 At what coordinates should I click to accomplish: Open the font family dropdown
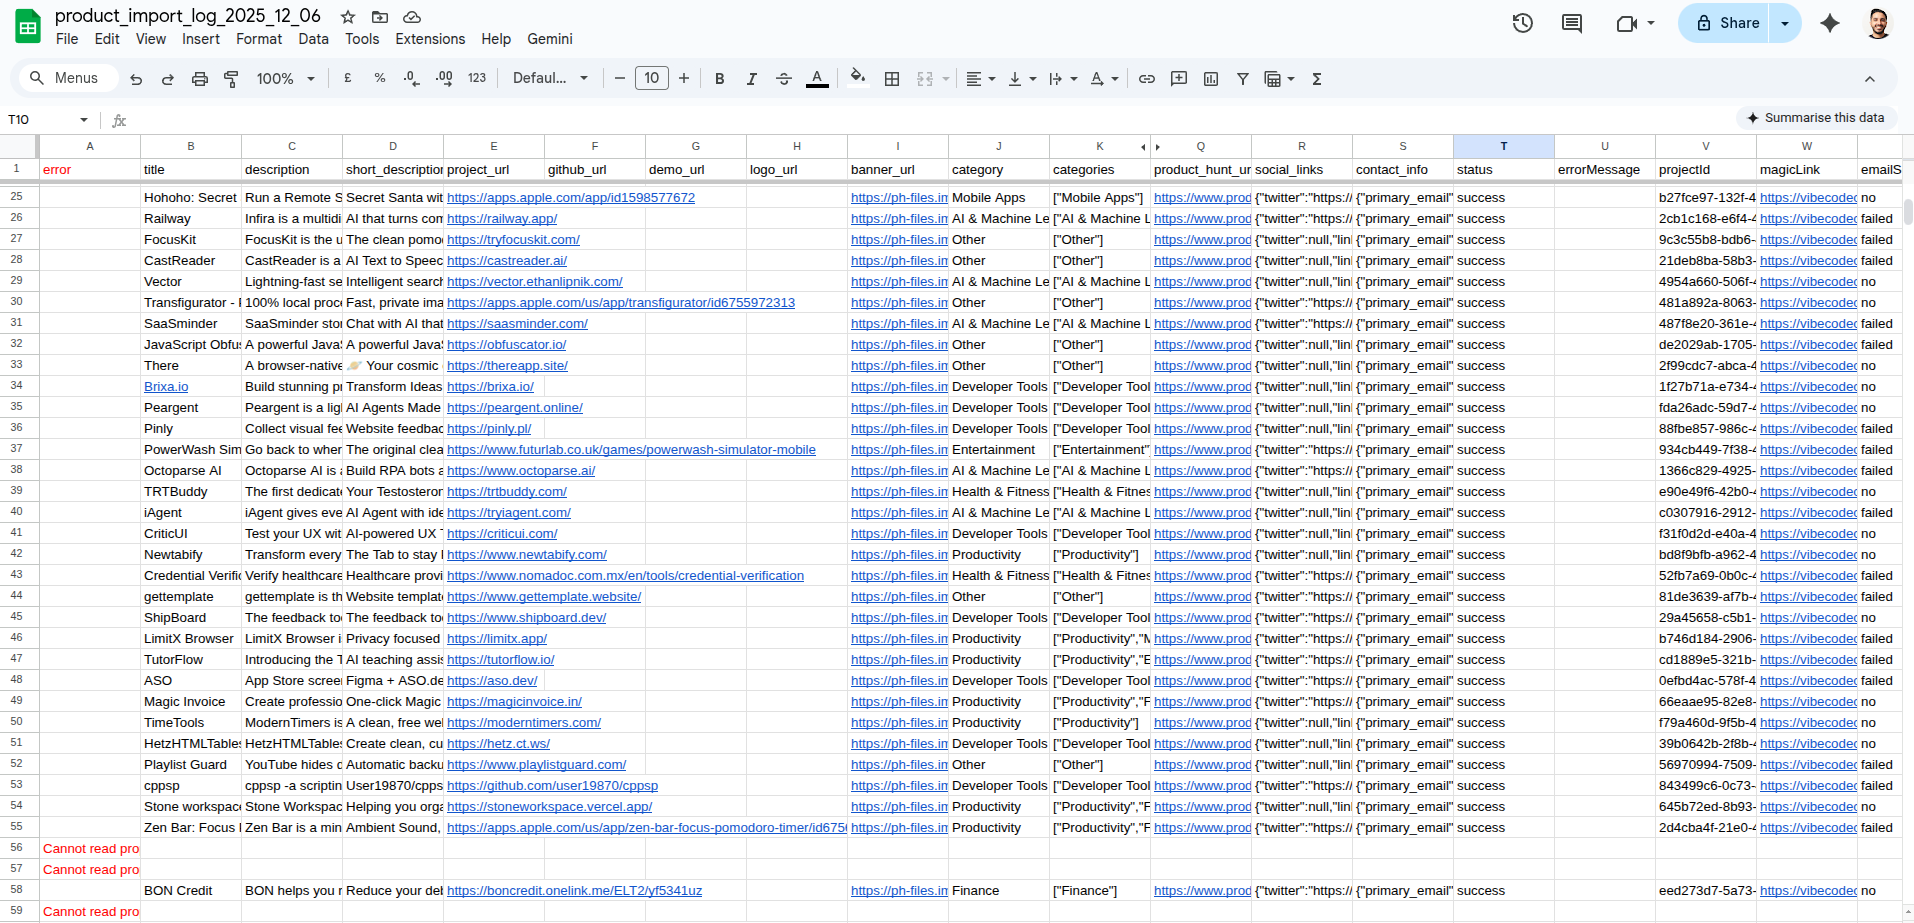(550, 78)
